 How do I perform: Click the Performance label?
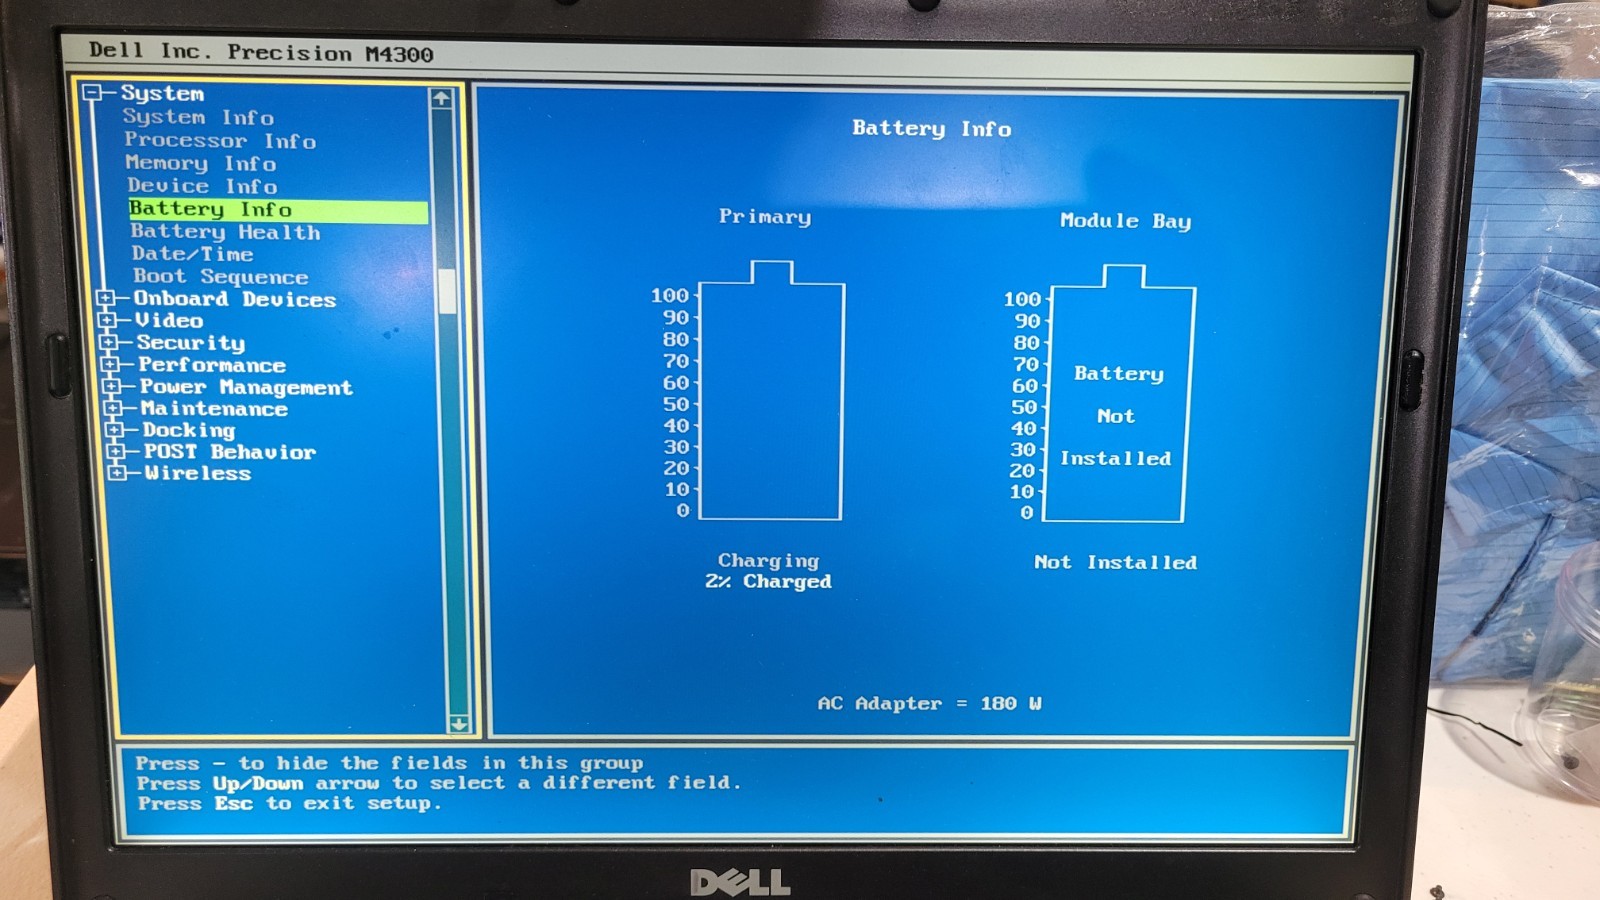pos(212,365)
